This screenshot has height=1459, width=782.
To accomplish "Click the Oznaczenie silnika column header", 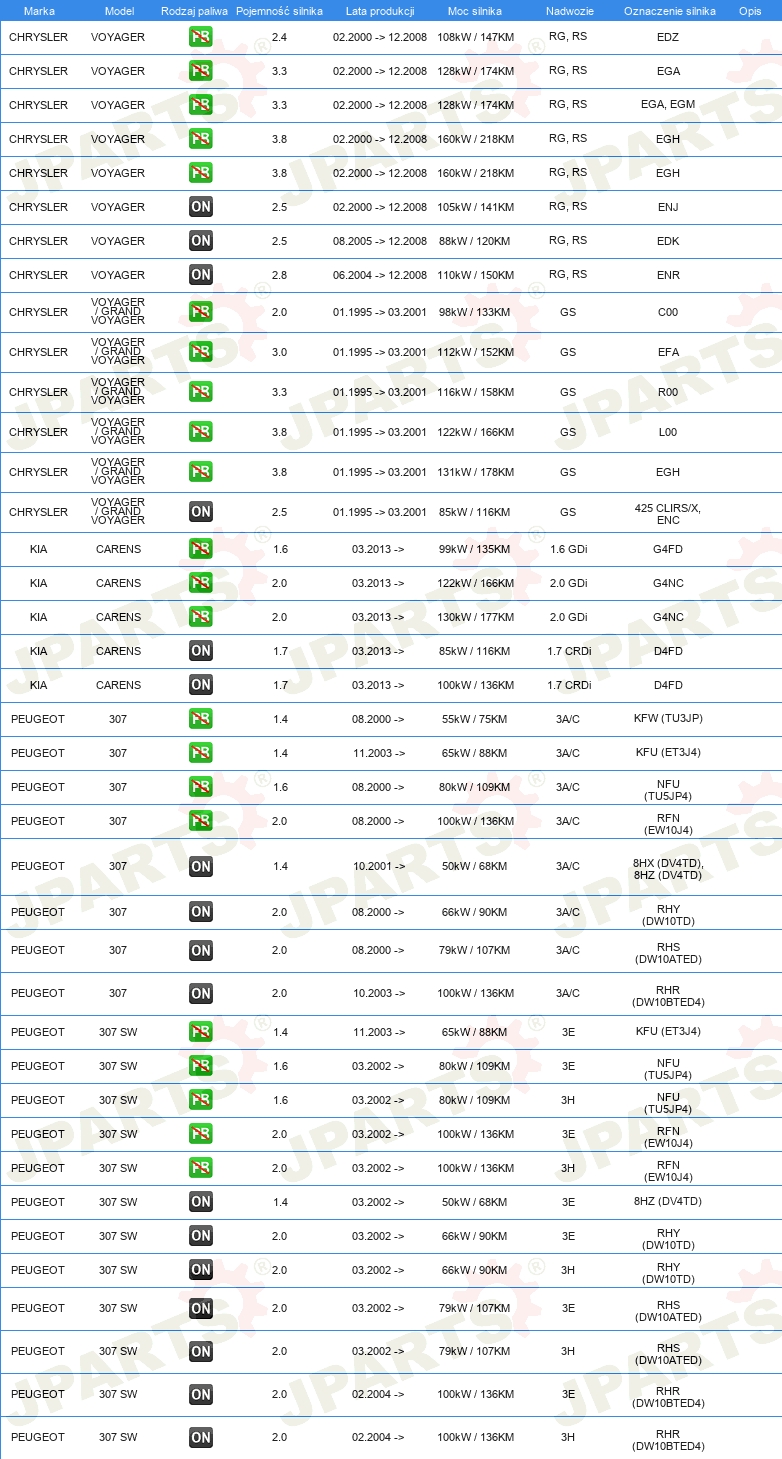I will (670, 11).
